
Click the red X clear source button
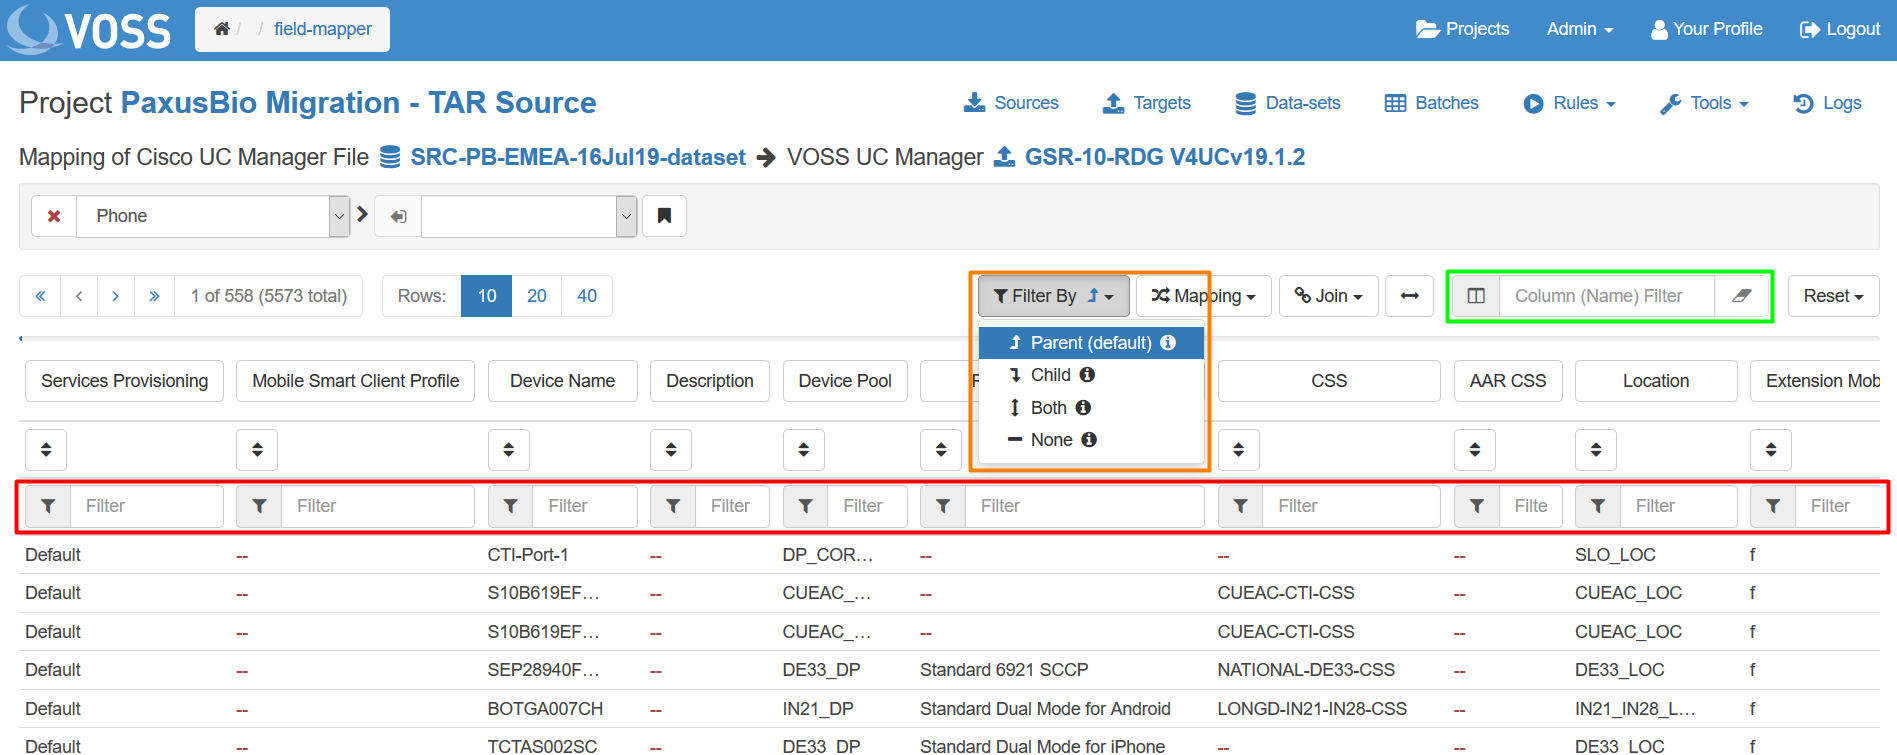click(x=54, y=216)
